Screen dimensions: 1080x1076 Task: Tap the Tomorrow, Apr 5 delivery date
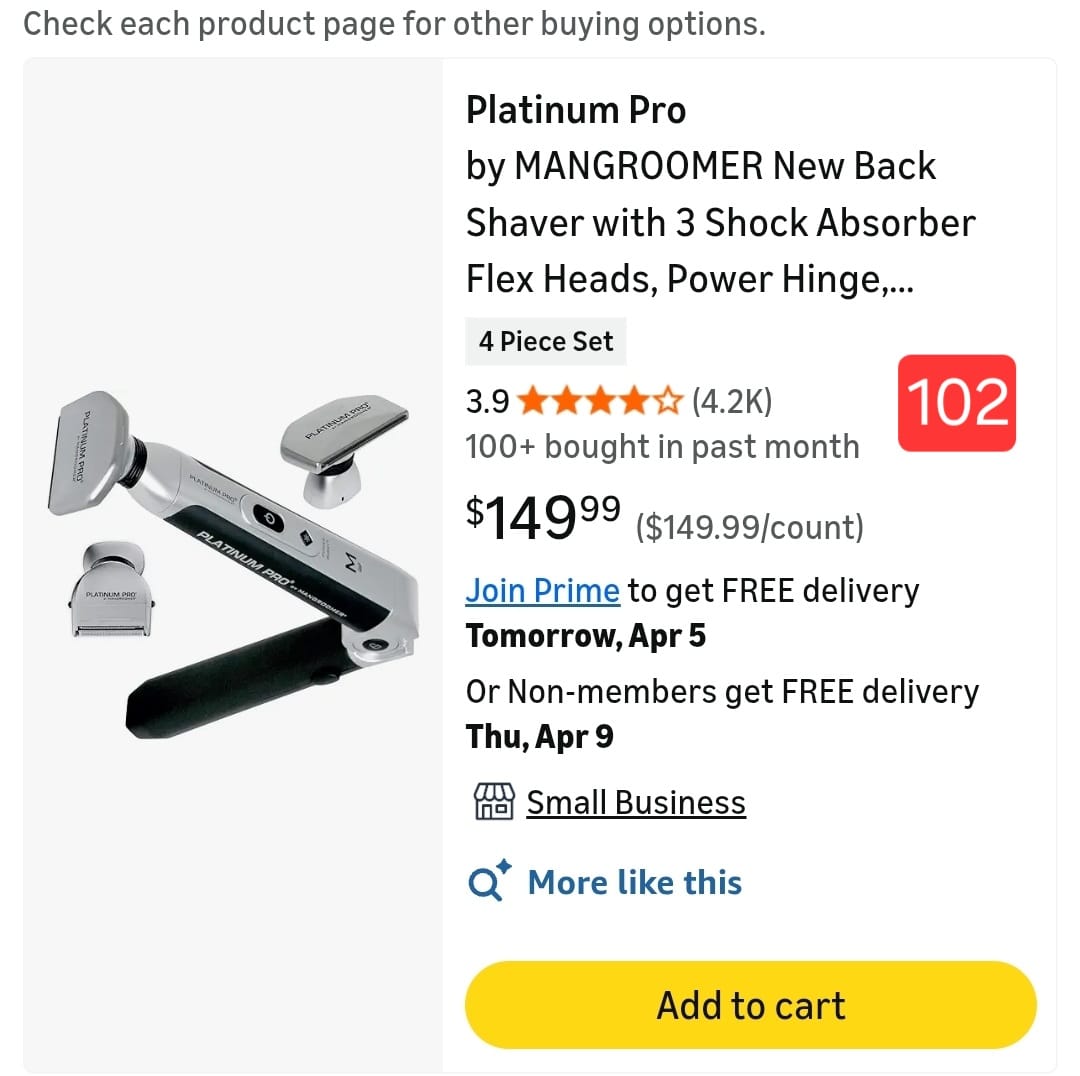click(586, 636)
